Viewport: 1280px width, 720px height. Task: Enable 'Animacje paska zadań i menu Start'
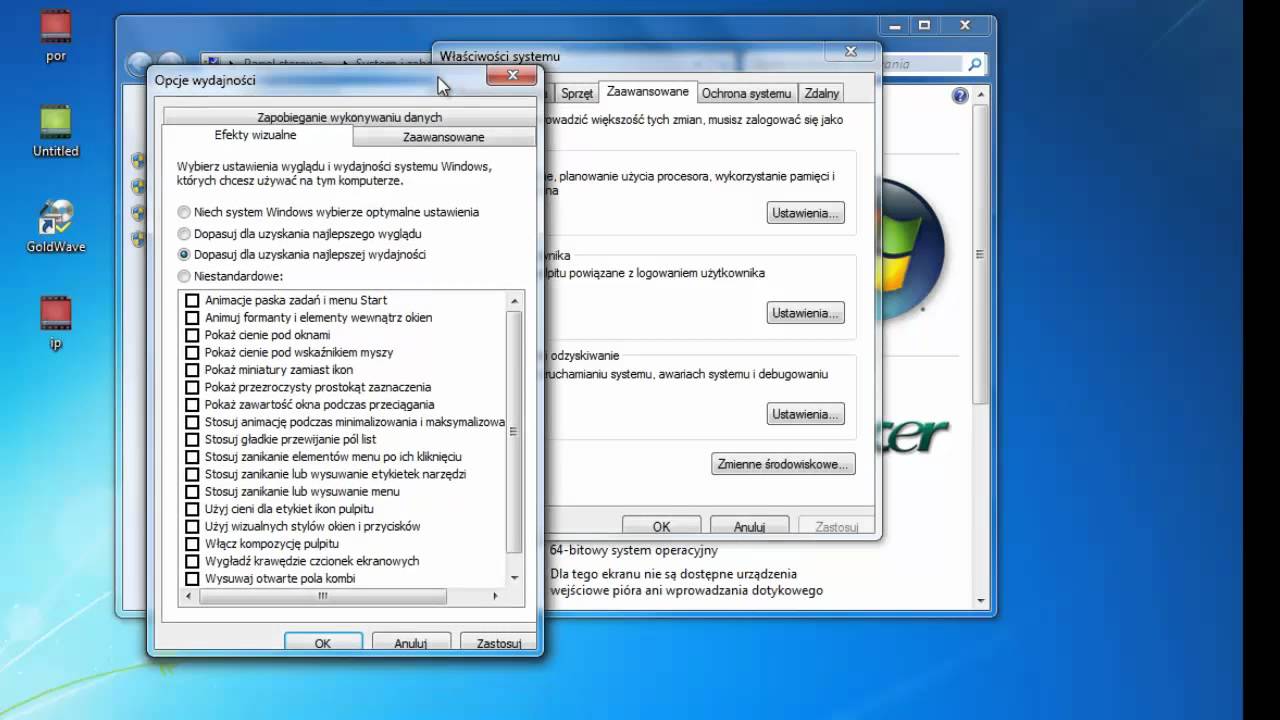point(192,300)
